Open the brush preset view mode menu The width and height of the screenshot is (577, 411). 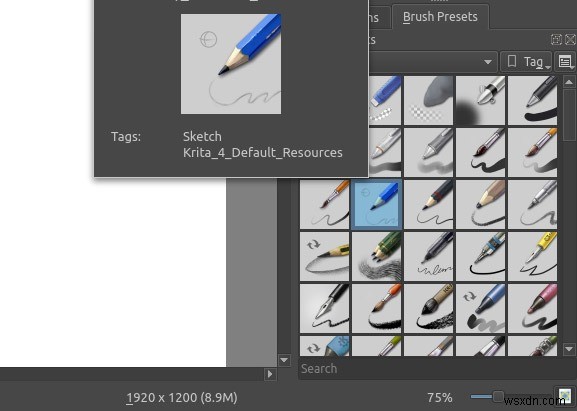565,61
